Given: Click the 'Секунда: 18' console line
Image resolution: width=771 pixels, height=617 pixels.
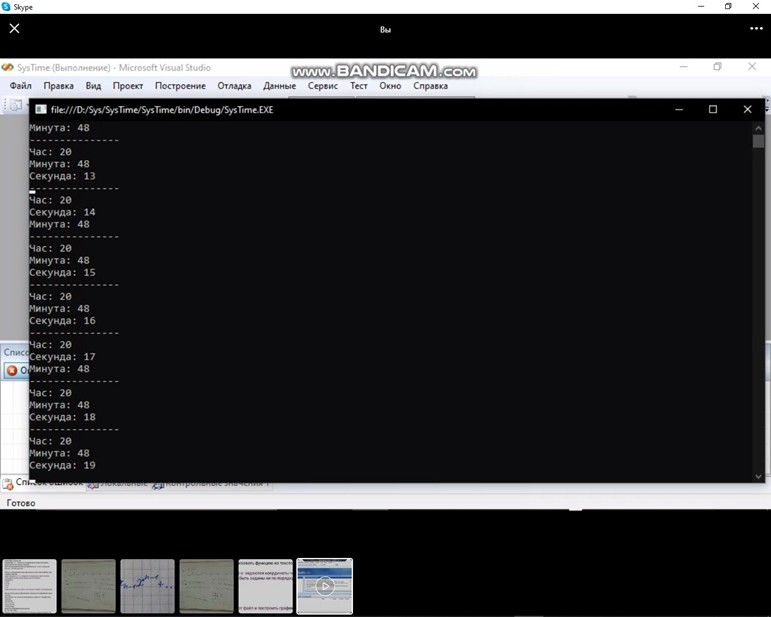Looking at the screenshot, I should point(62,417).
